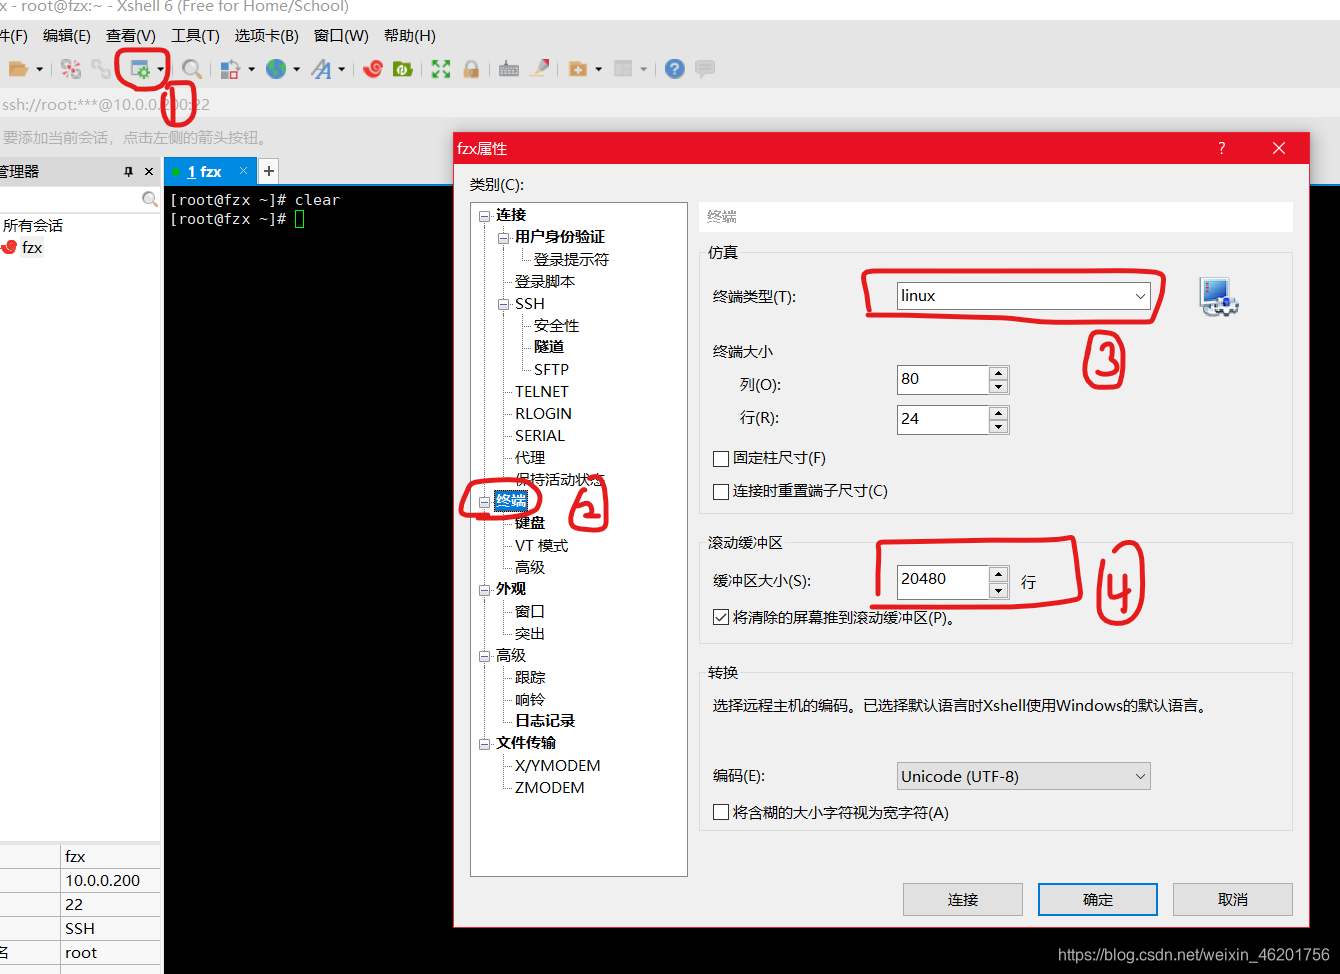This screenshot has width=1340, height=974.
Task: Click the rows (行) input field
Action: (943, 420)
